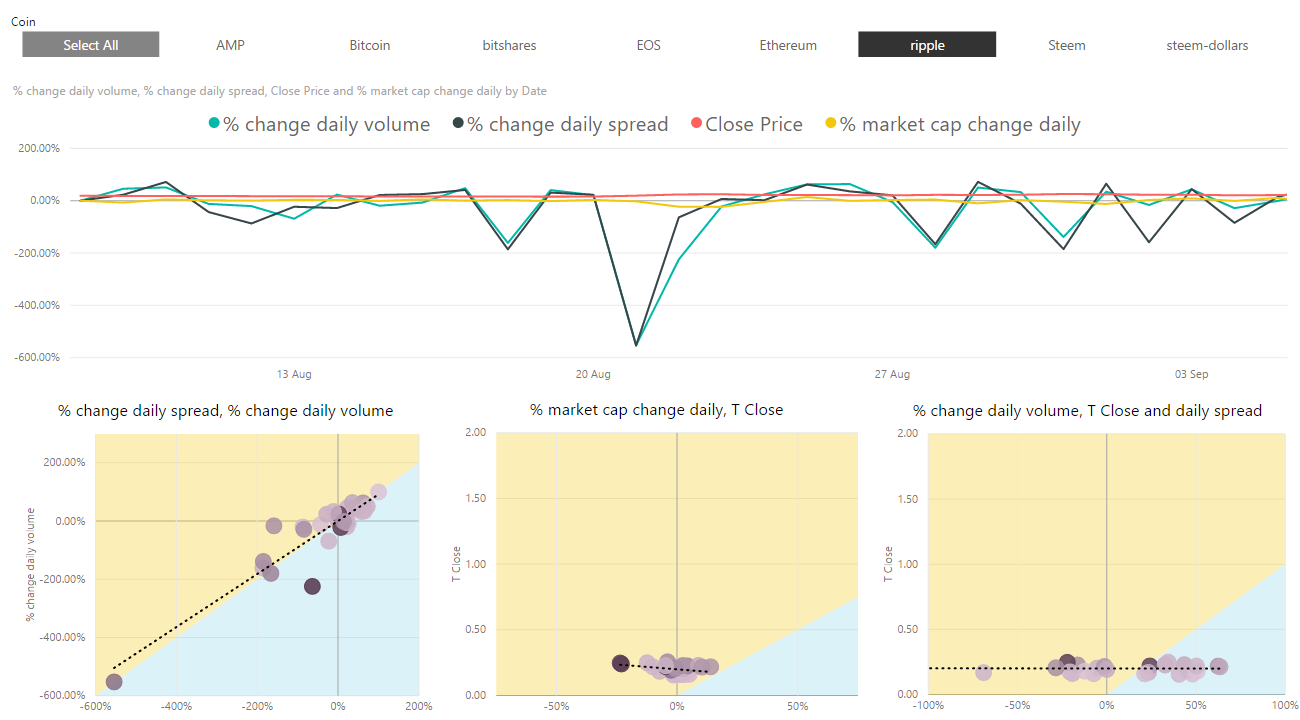
Task: Click the 20 Aug date label on line chart axis
Action: [x=593, y=374]
